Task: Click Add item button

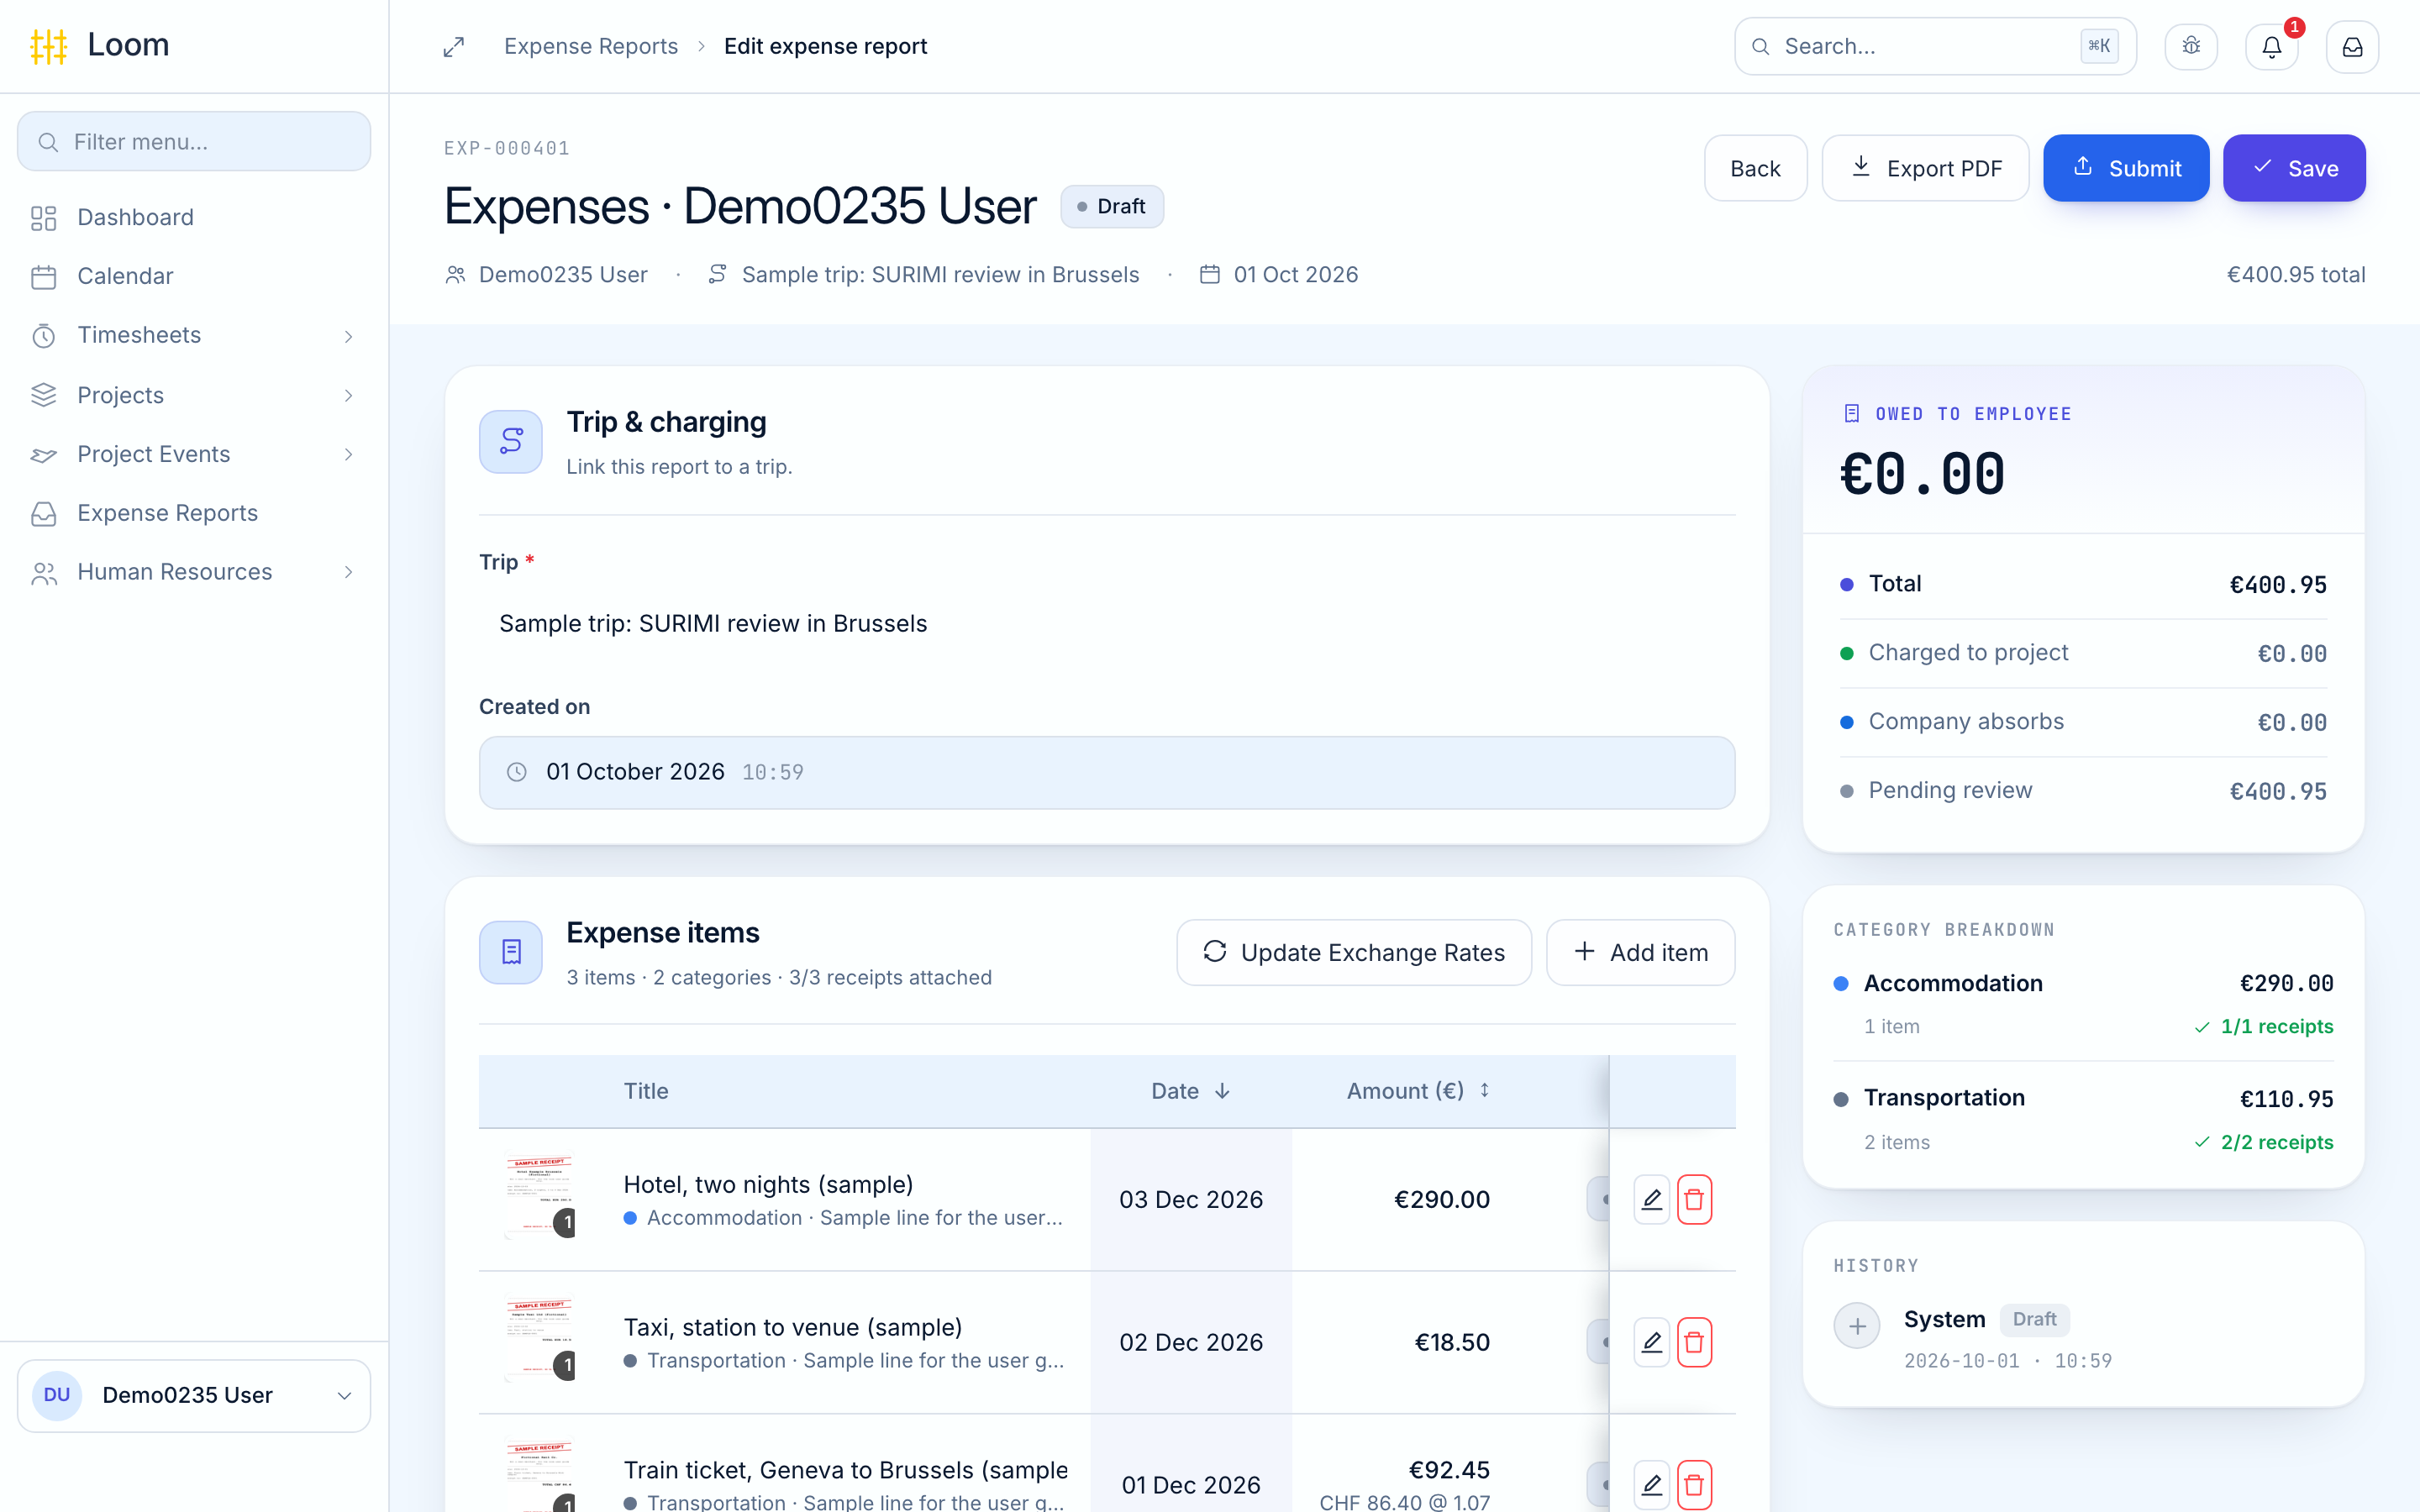Action: [1640, 952]
